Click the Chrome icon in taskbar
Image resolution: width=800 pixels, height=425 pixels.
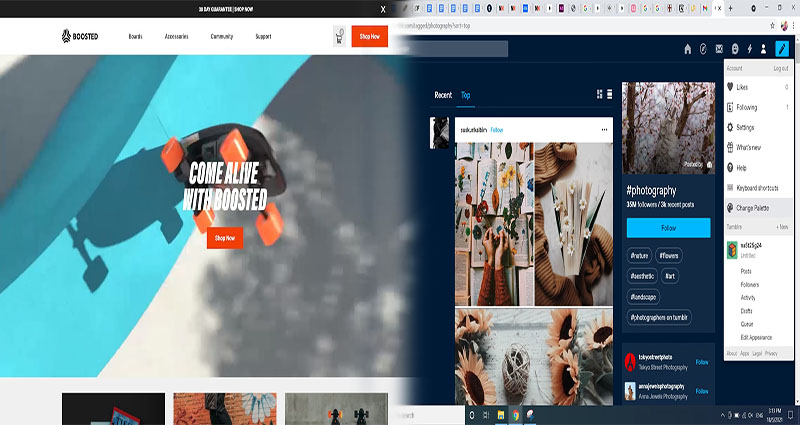click(x=516, y=415)
